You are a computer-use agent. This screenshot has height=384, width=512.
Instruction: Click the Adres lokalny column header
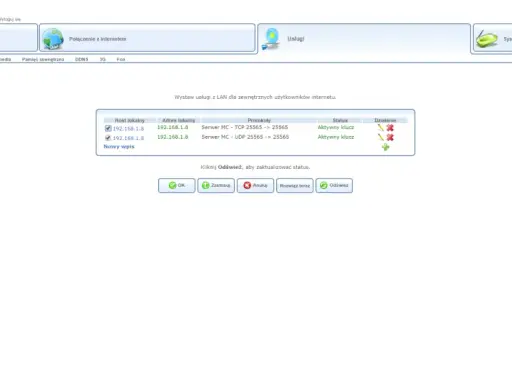point(178,120)
